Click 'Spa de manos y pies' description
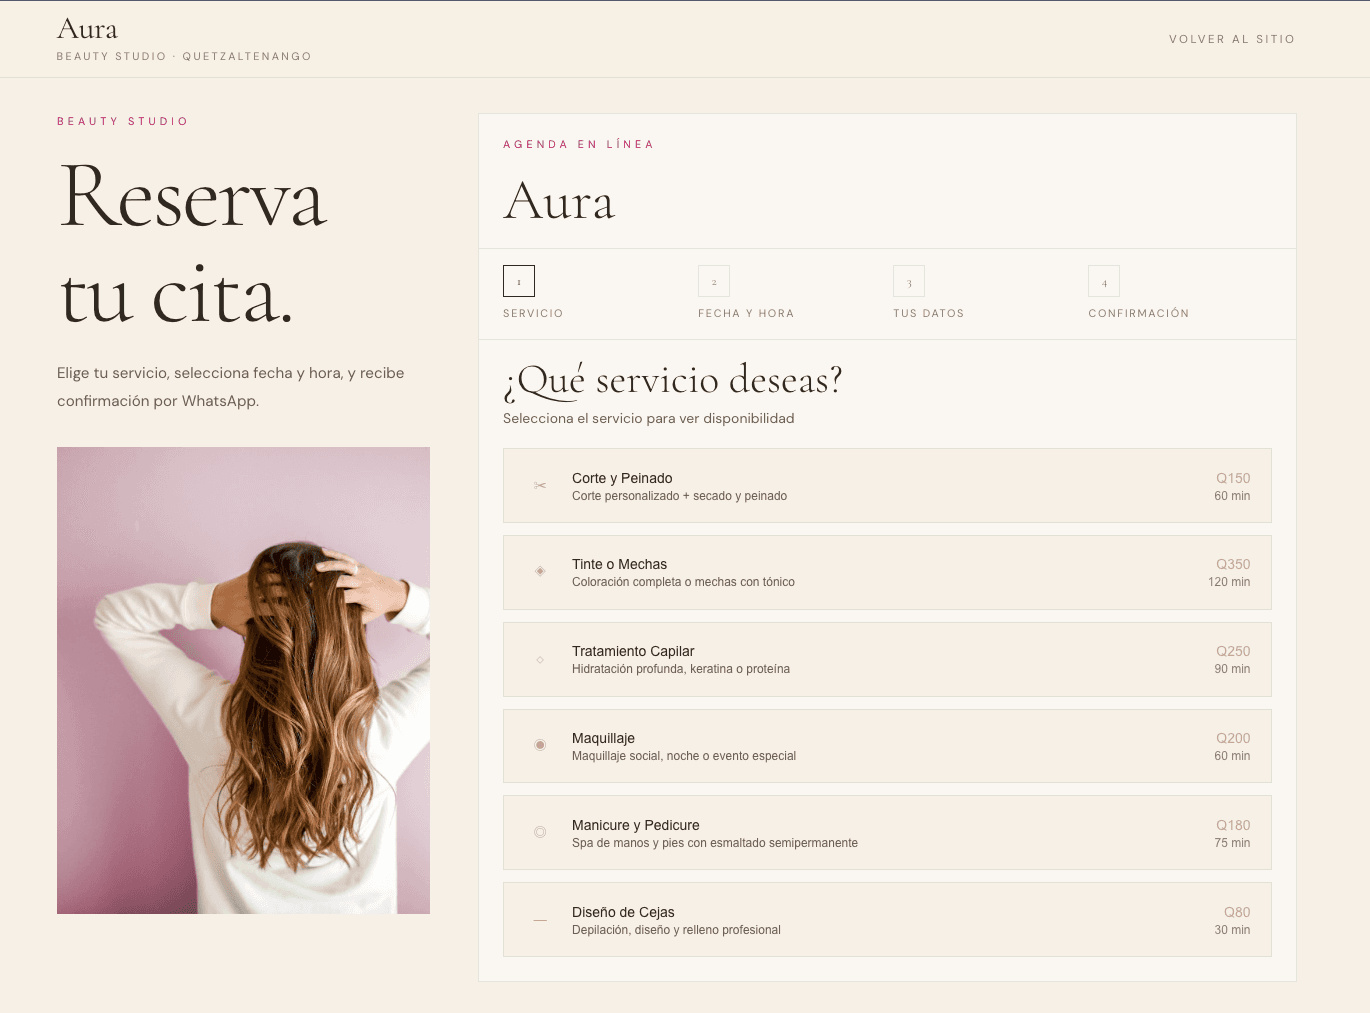 click(715, 843)
